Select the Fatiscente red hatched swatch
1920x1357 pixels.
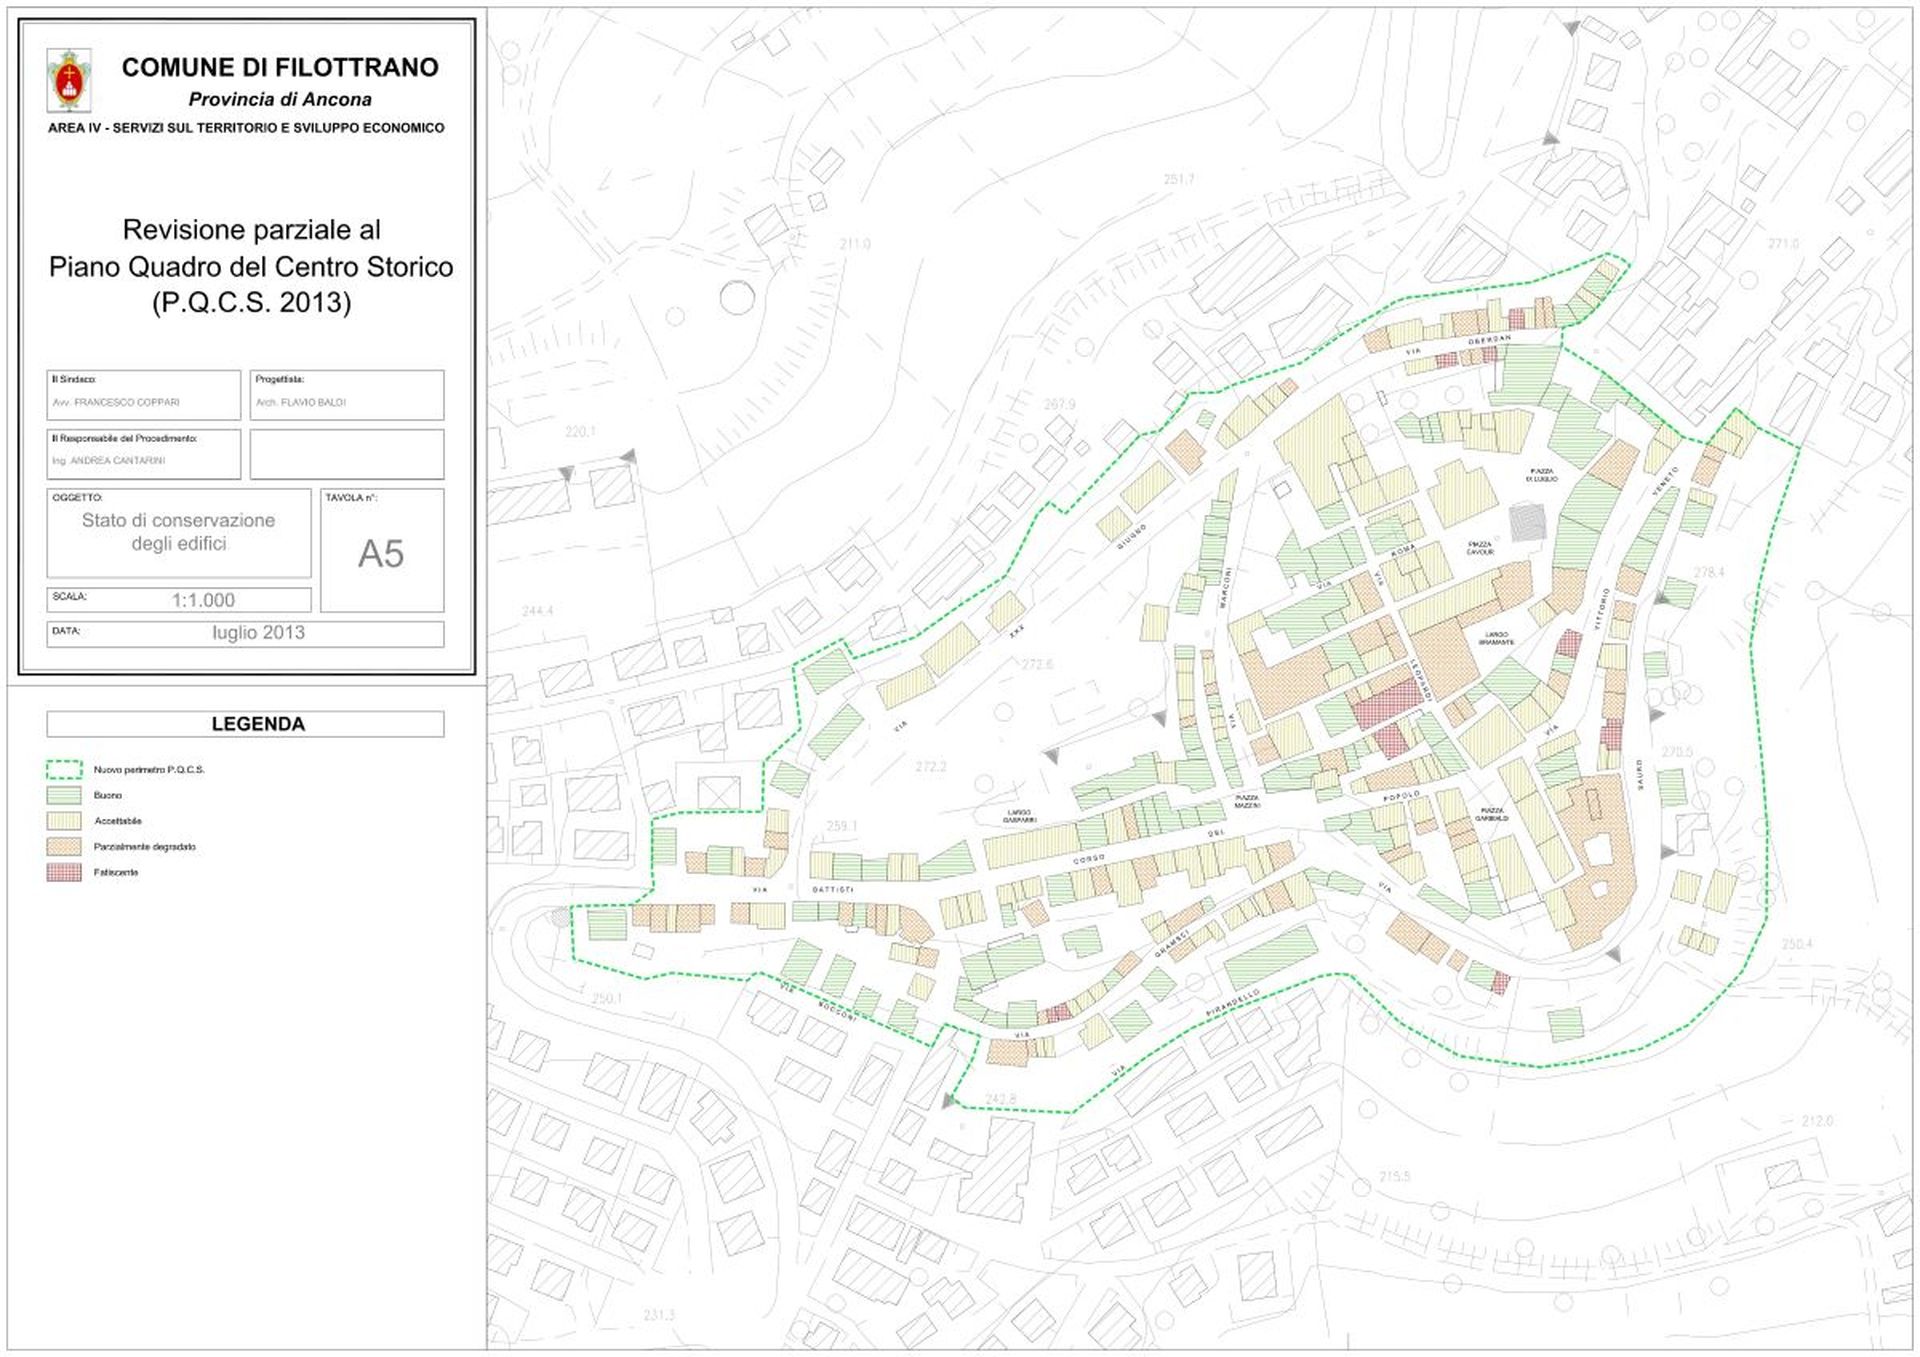pyautogui.click(x=64, y=872)
